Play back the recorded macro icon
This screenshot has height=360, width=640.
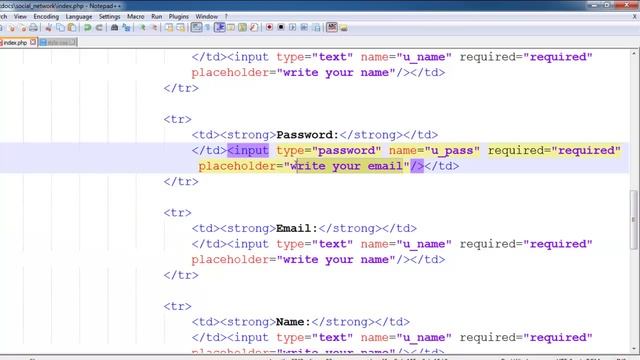click(293, 27)
